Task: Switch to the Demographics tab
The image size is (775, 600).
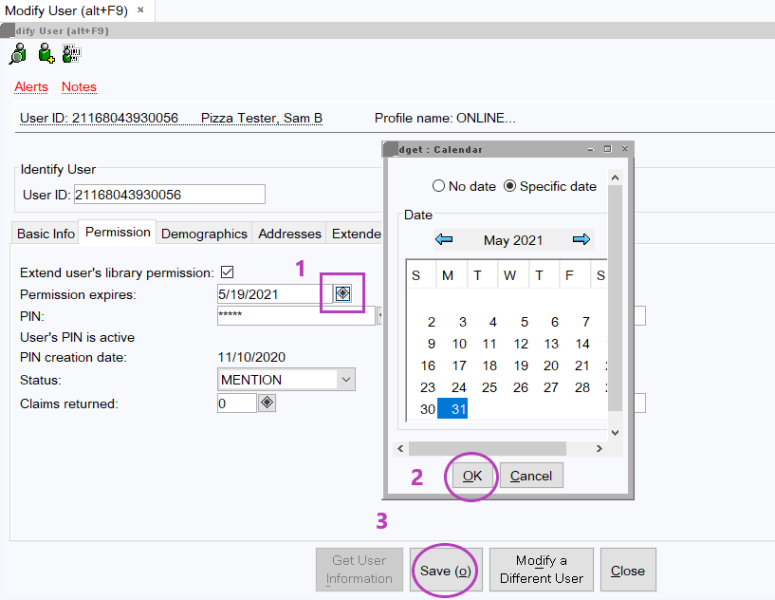Action: point(204,233)
